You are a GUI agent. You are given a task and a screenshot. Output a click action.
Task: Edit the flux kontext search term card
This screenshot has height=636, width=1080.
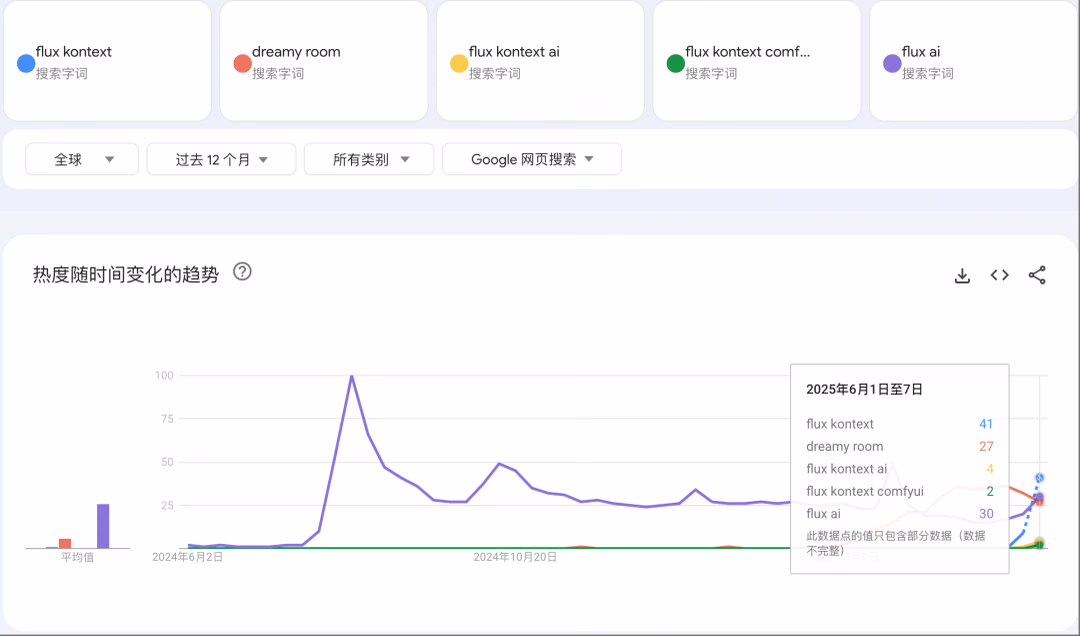107,61
